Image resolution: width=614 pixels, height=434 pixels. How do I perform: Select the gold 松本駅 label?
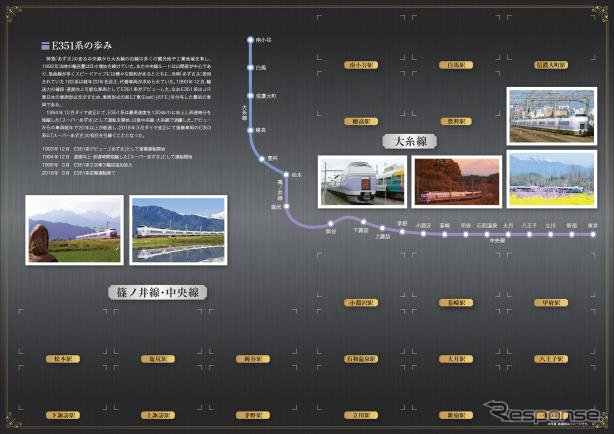point(63,359)
